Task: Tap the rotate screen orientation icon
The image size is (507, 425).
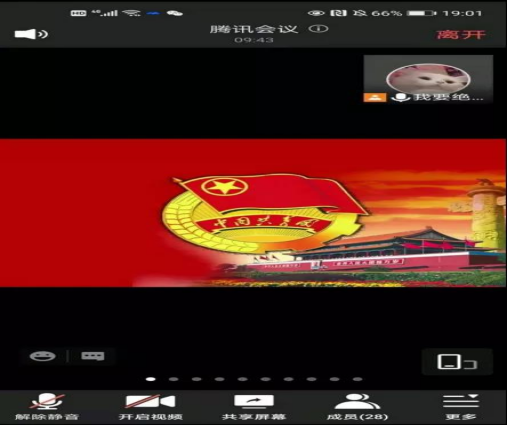Action: coord(457,362)
